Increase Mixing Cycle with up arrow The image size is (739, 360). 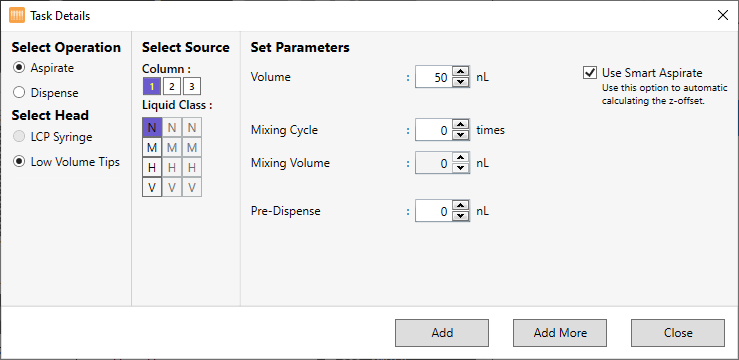[460, 124]
